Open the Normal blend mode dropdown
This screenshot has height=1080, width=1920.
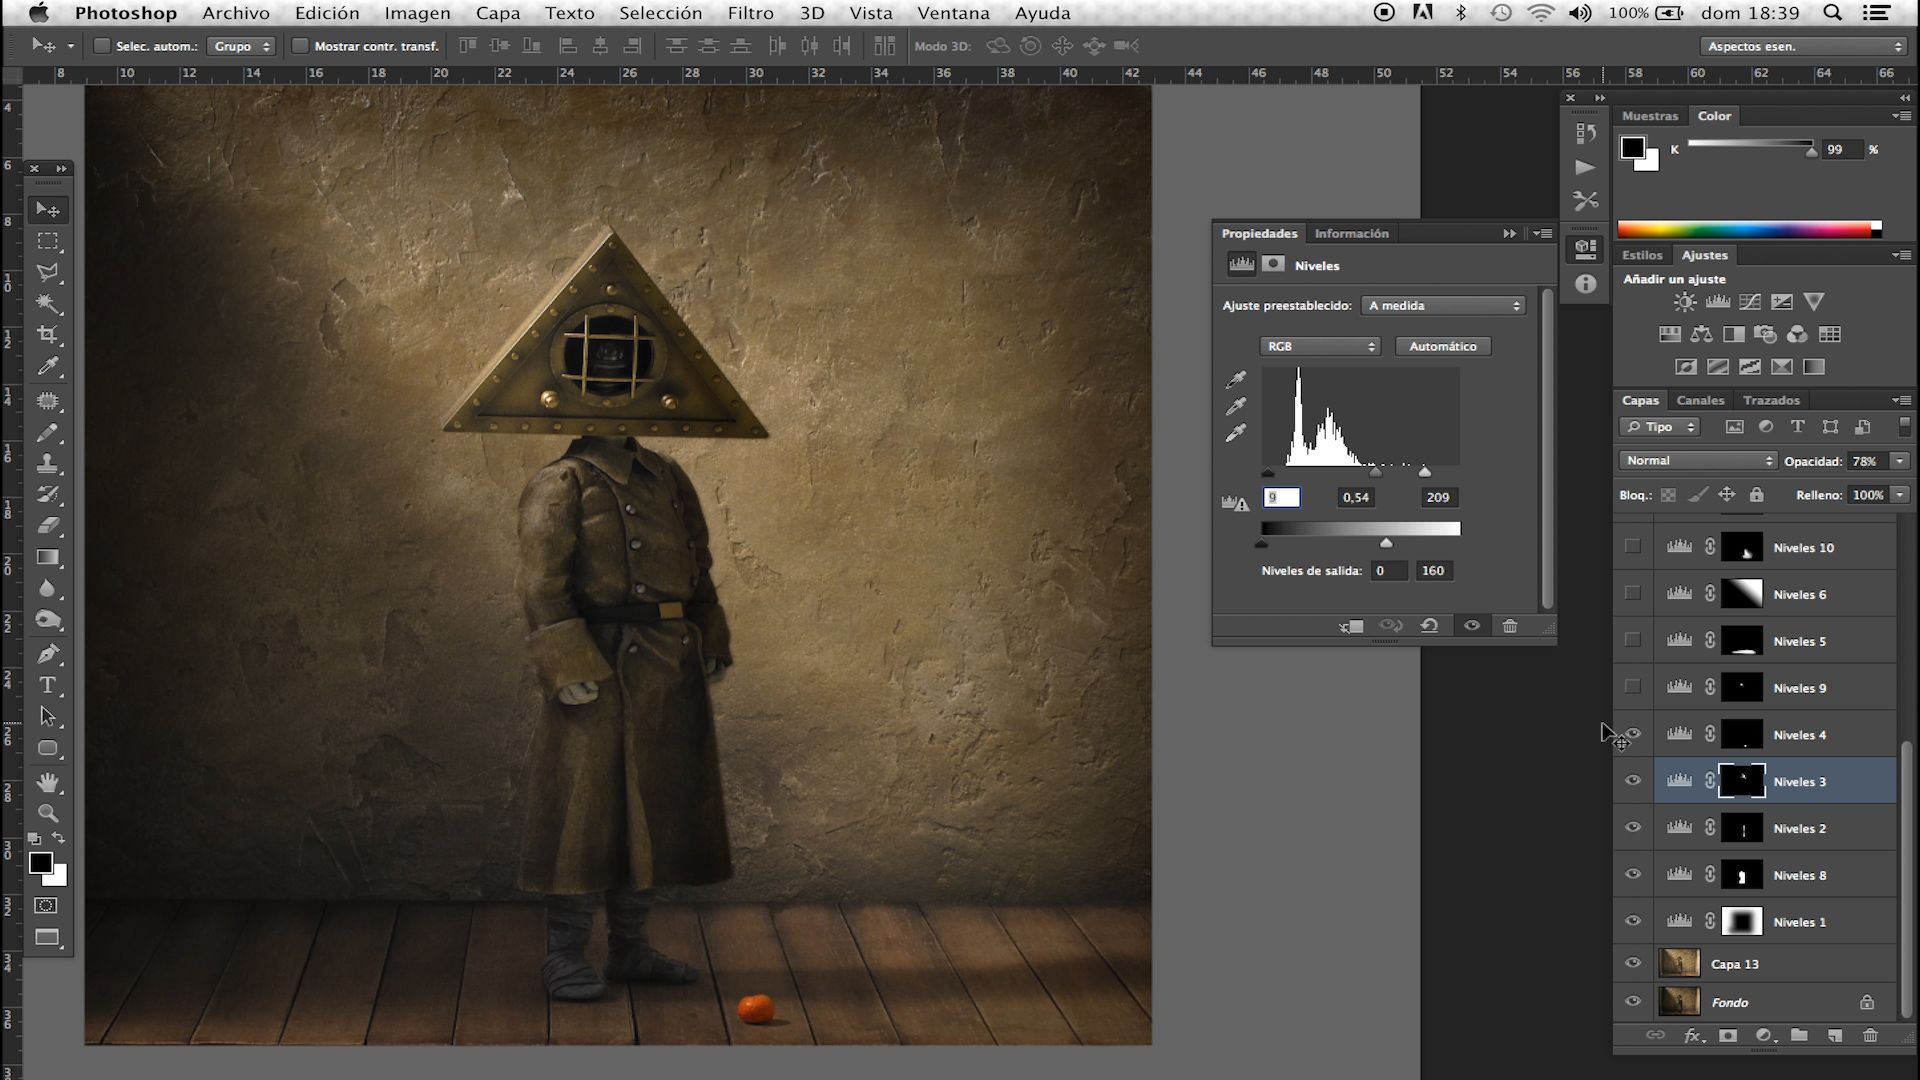(x=1698, y=461)
